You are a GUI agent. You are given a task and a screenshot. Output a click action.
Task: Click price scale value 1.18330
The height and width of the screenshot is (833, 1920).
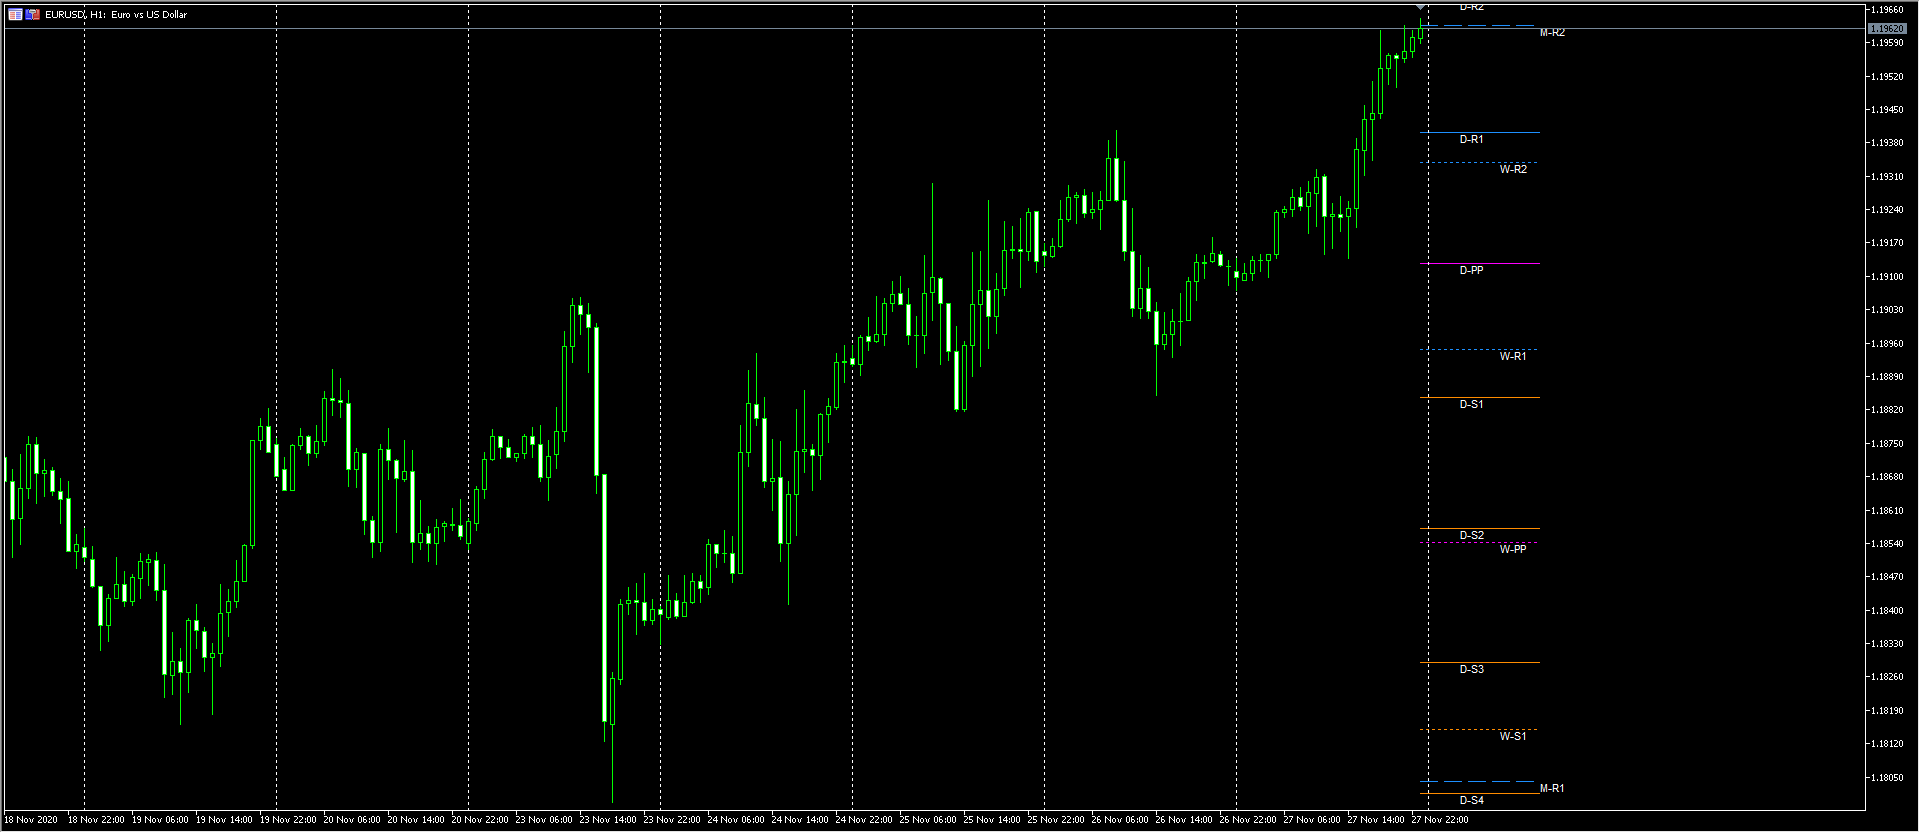coord(1887,644)
